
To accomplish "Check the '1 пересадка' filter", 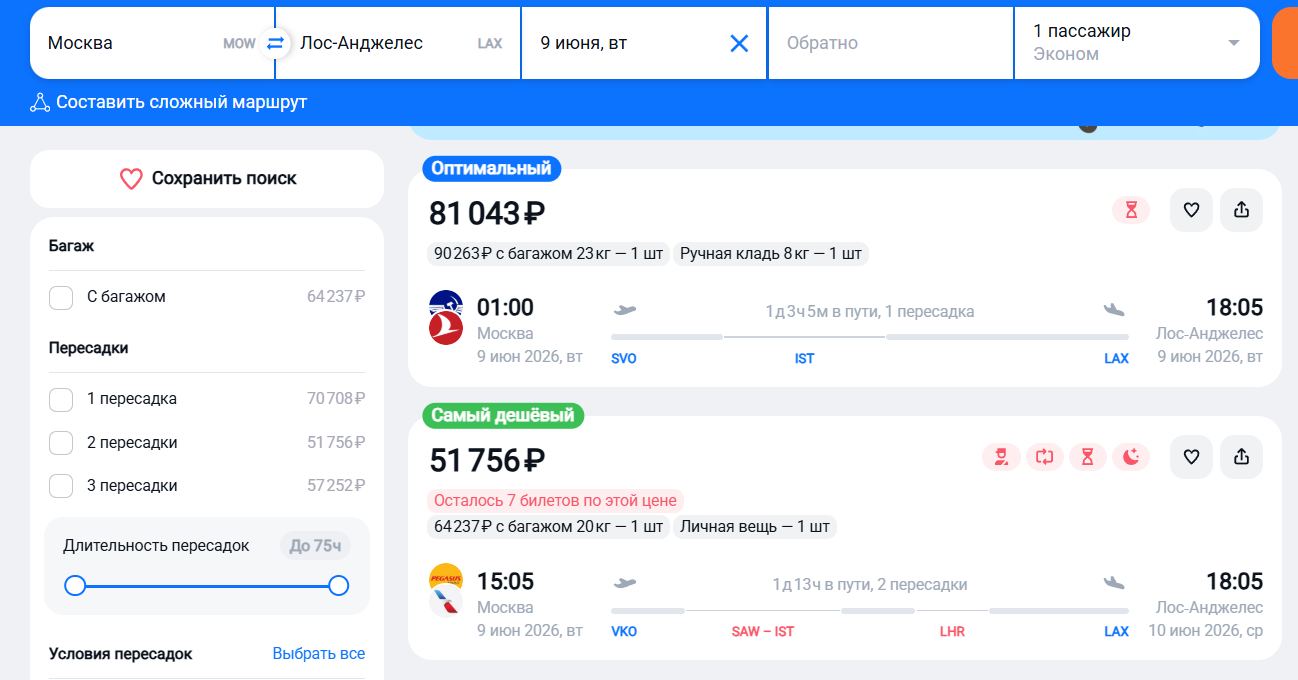I will 61,399.
